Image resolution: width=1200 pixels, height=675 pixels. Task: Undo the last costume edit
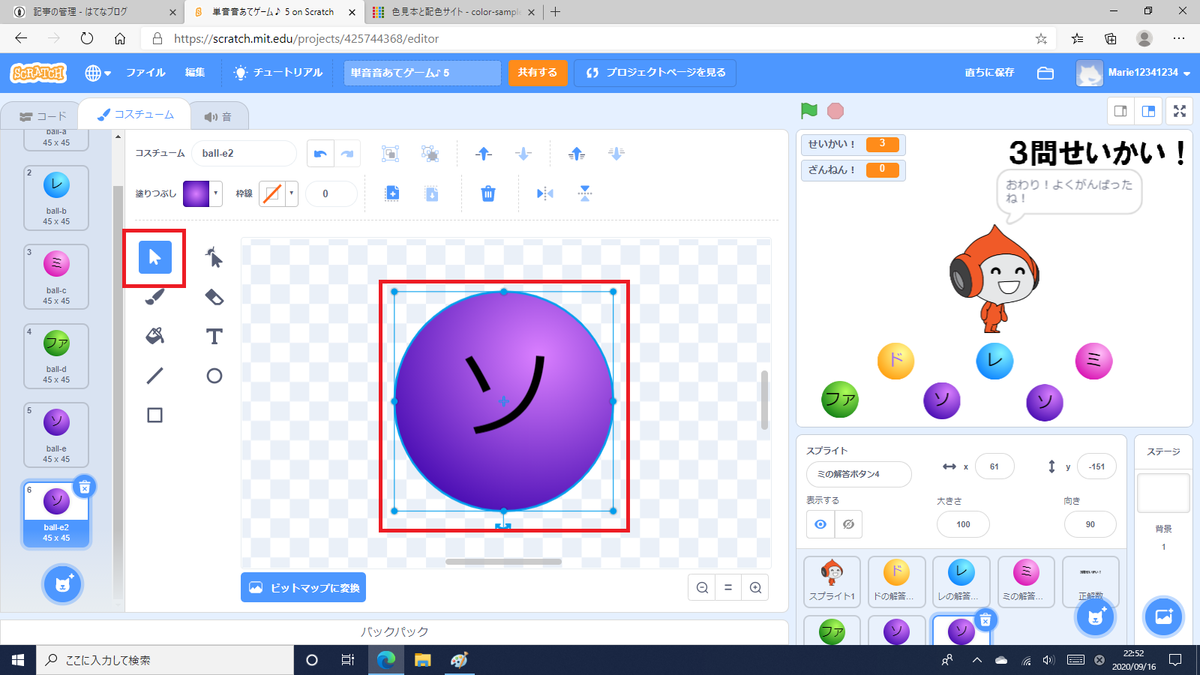320,154
